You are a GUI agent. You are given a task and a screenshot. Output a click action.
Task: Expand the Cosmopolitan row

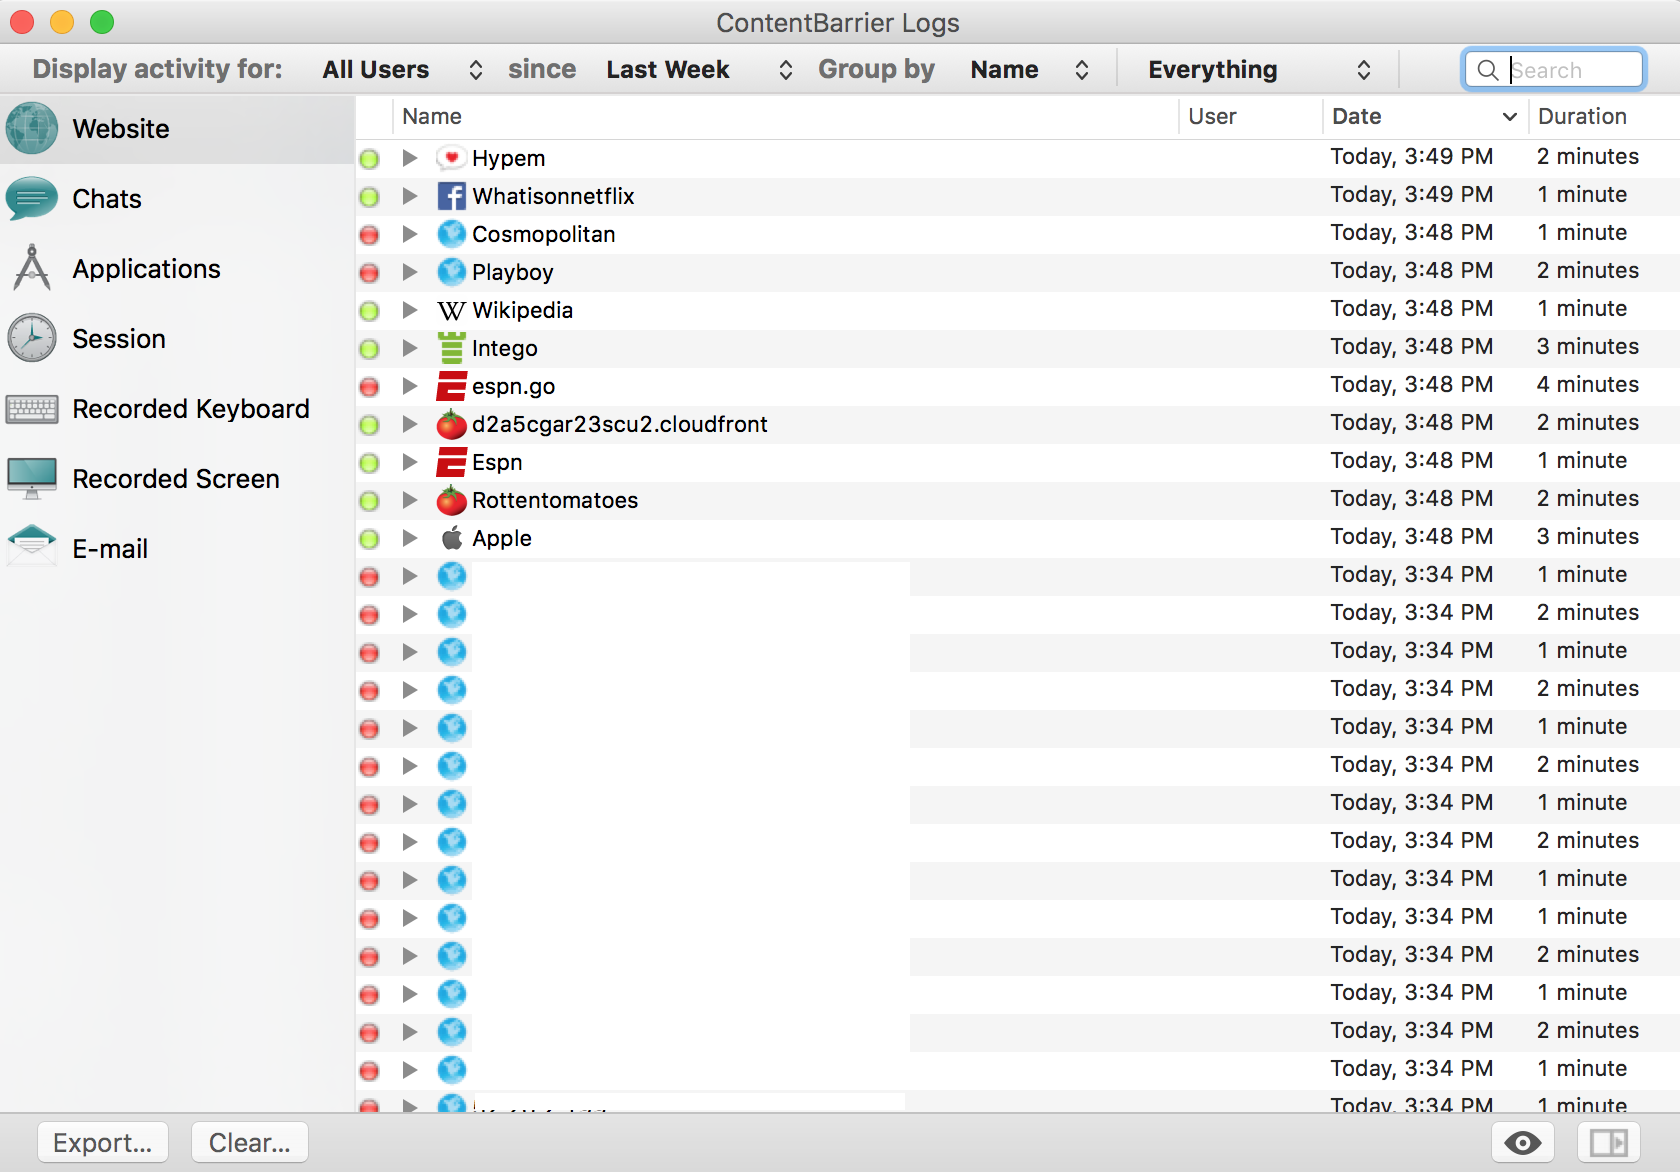pos(410,234)
